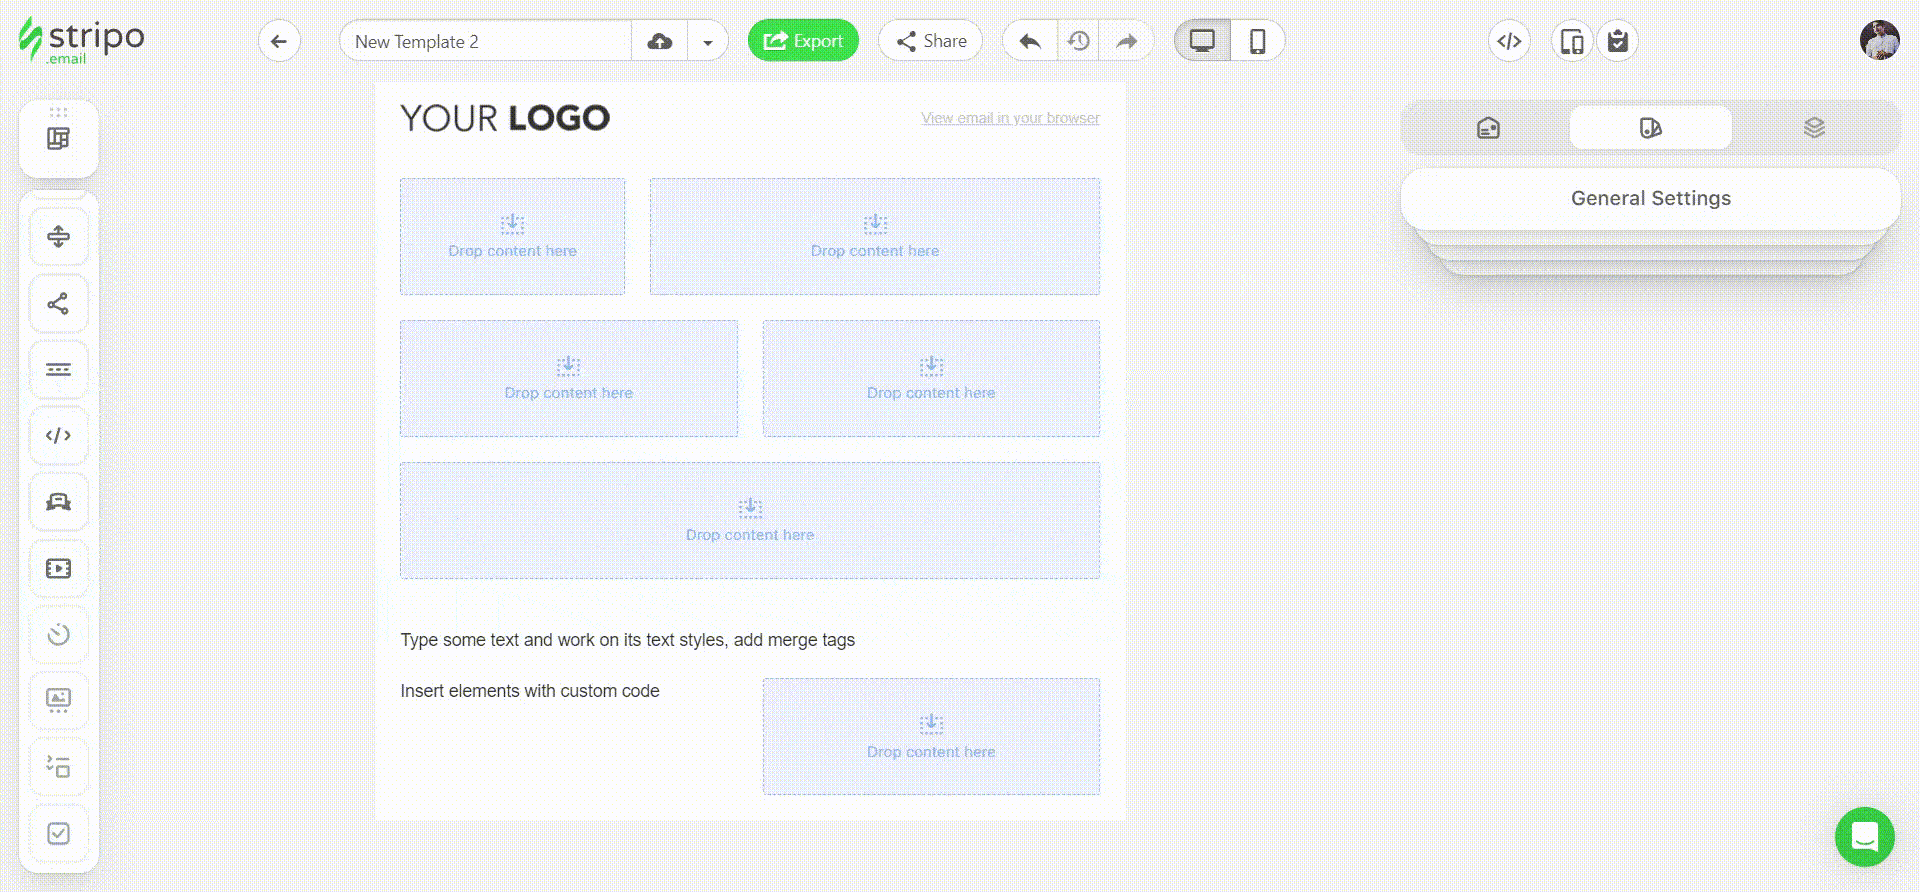Screen dimensions: 1920x892
Task: Open version history clock icon
Action: tap(1078, 41)
